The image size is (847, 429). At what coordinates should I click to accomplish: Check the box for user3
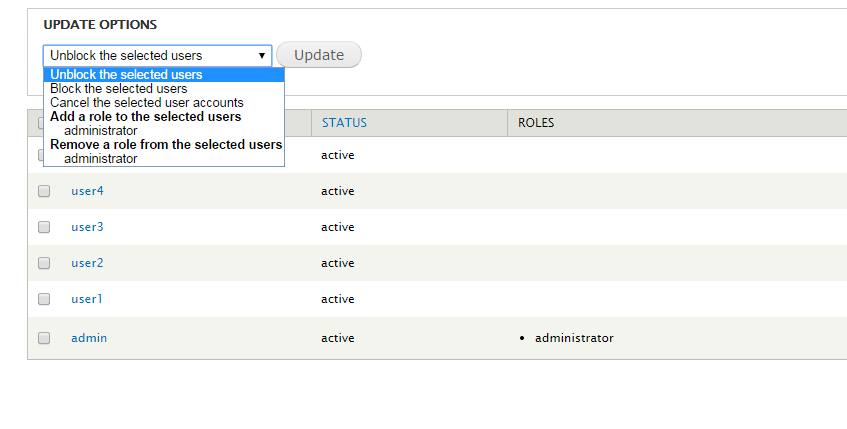44,227
